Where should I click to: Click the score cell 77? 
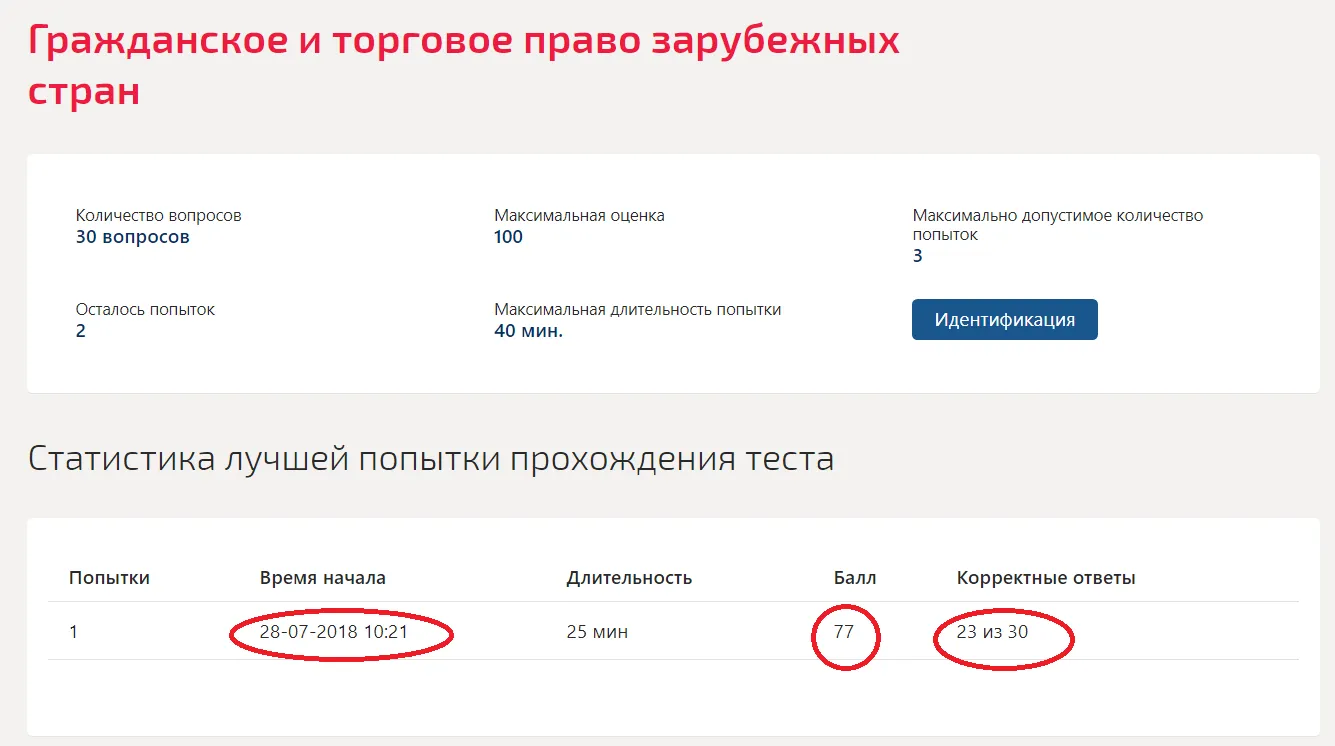[x=844, y=632]
